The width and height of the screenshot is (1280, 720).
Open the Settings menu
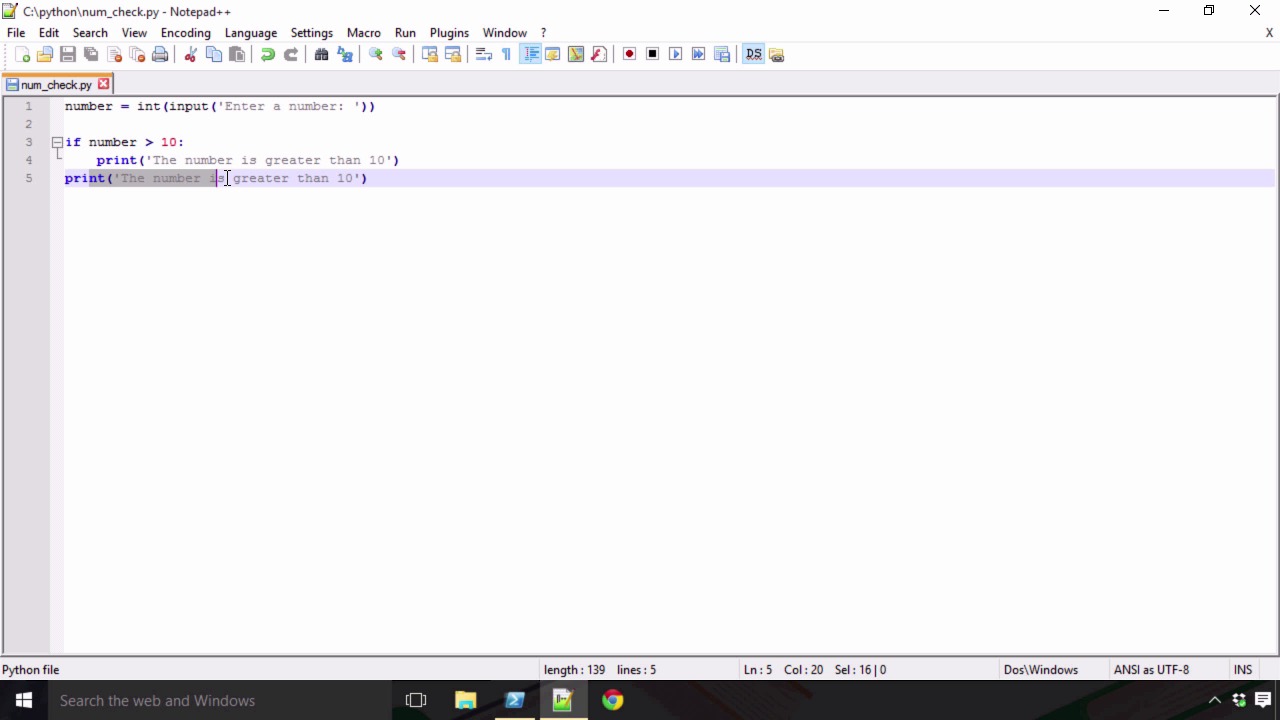[x=312, y=32]
